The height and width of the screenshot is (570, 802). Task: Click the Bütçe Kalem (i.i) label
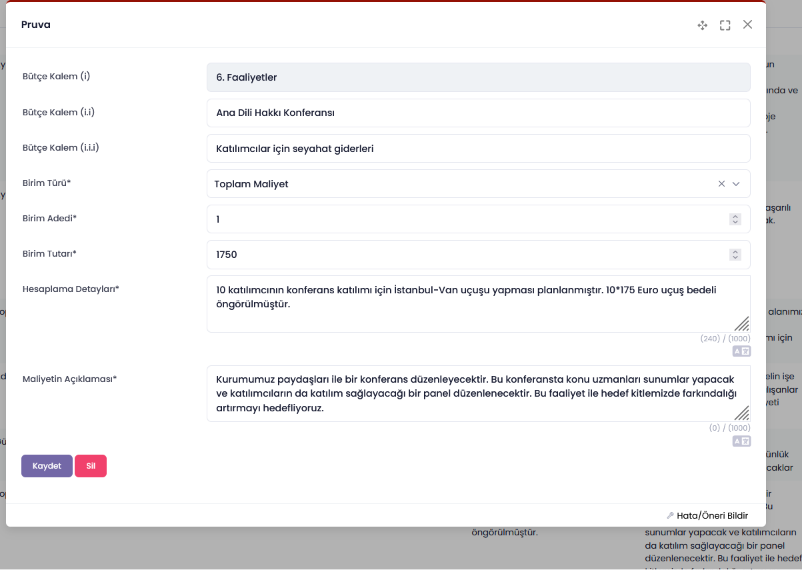click(x=58, y=112)
